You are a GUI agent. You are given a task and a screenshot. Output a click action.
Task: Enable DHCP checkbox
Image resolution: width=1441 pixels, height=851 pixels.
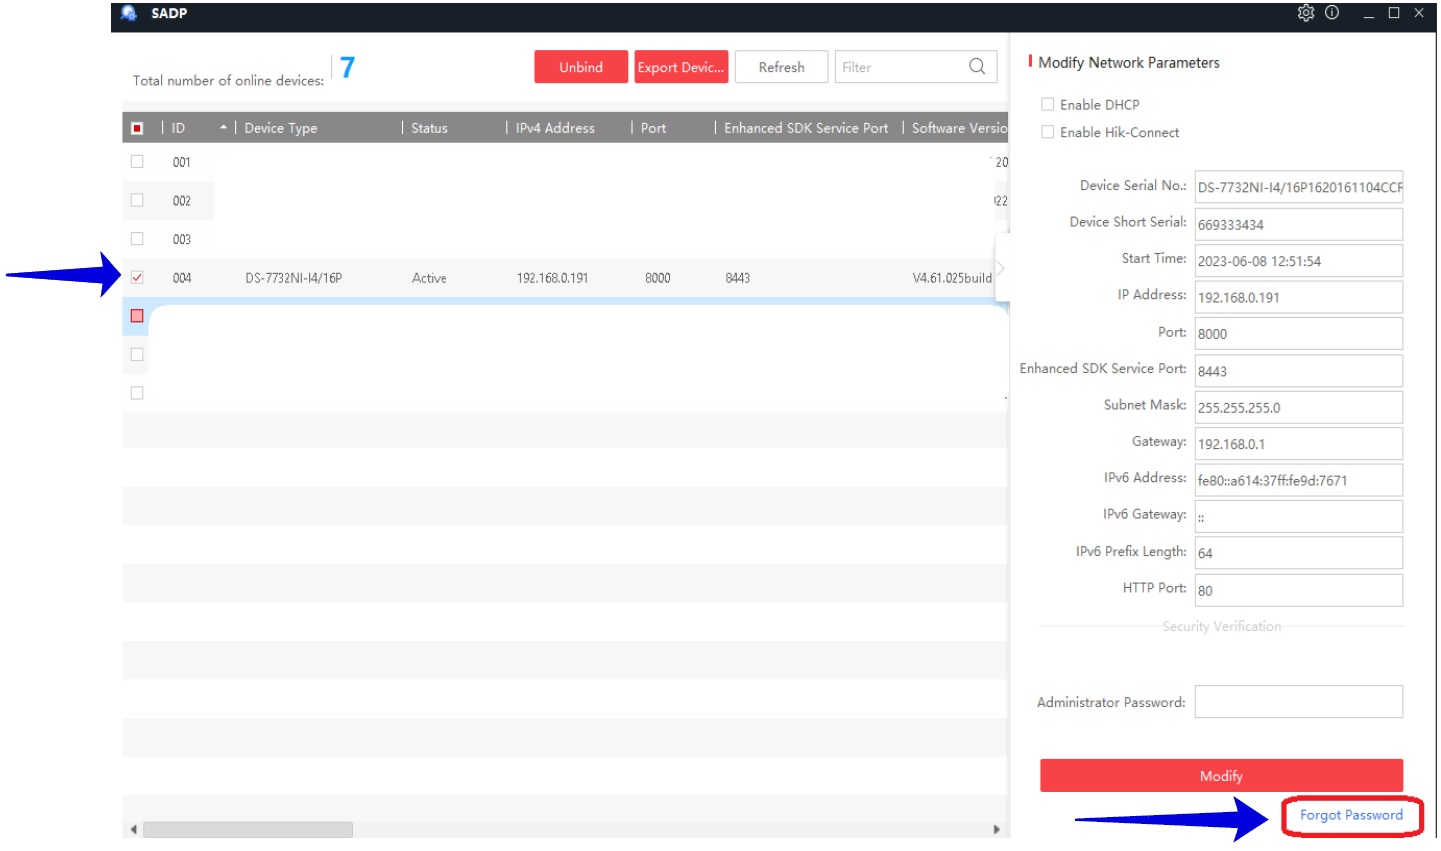[1048, 104]
